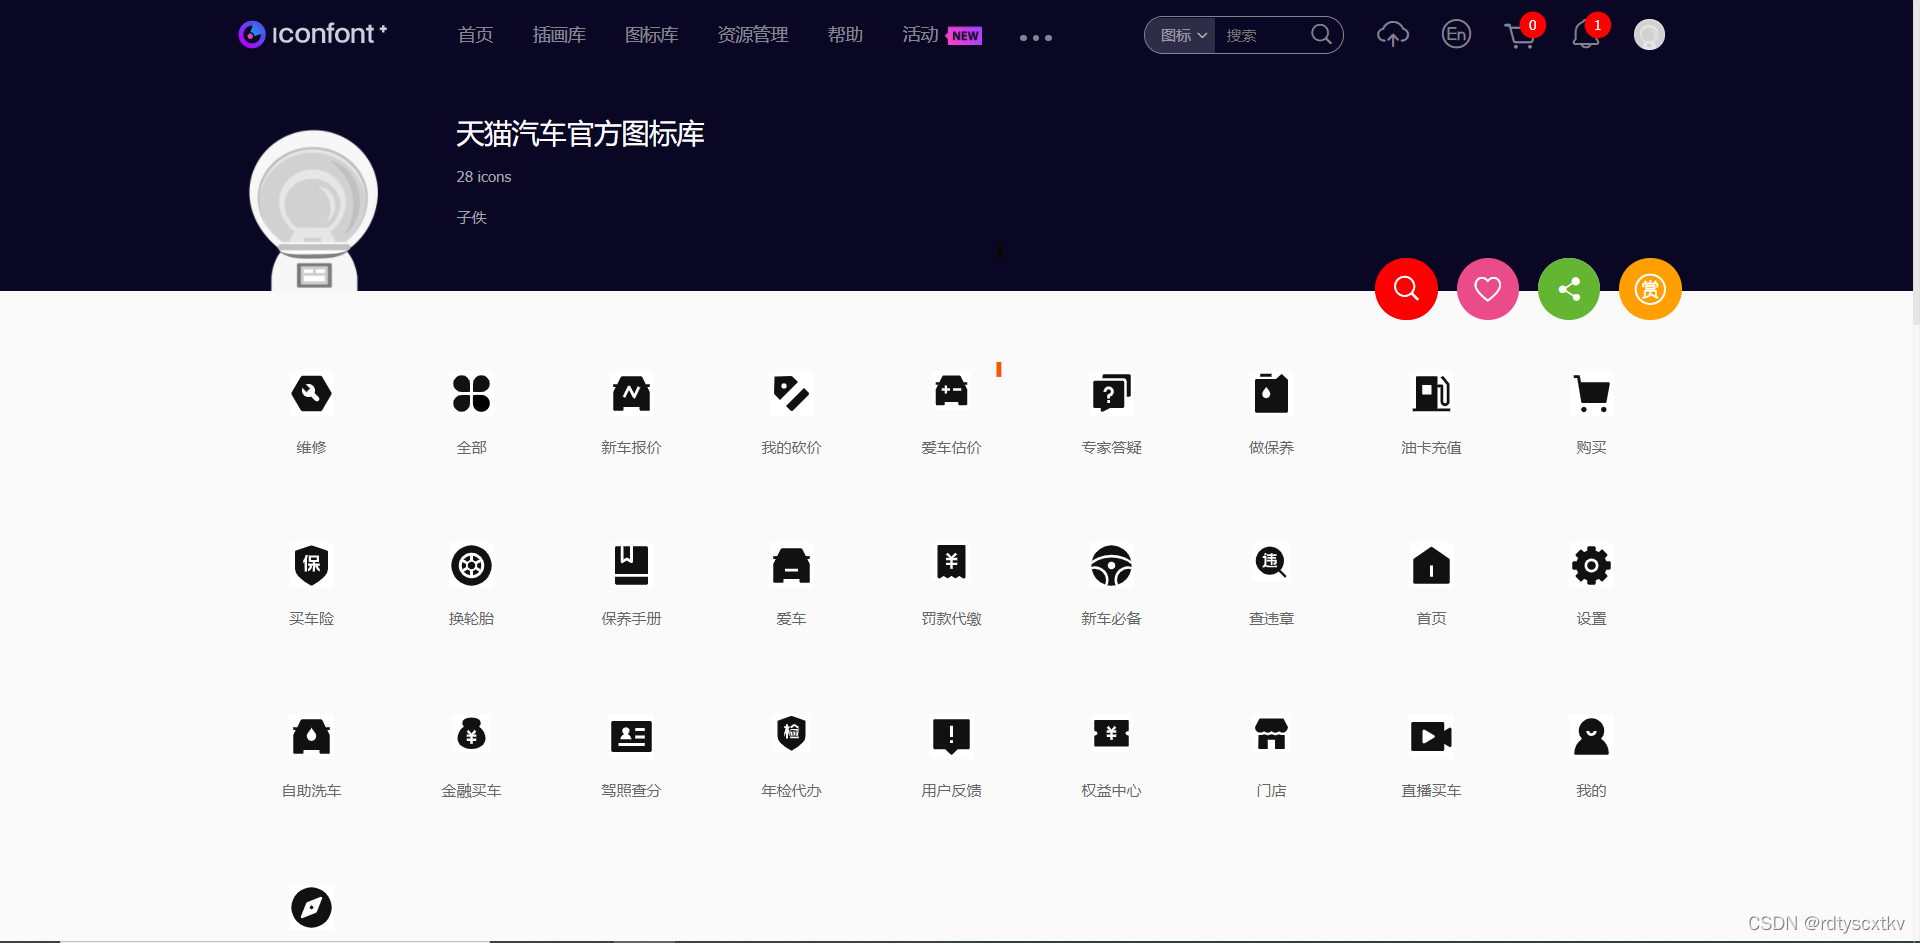The image size is (1920, 943).
Task: Pick the 罚款代缴 receipt icon
Action: point(951,563)
